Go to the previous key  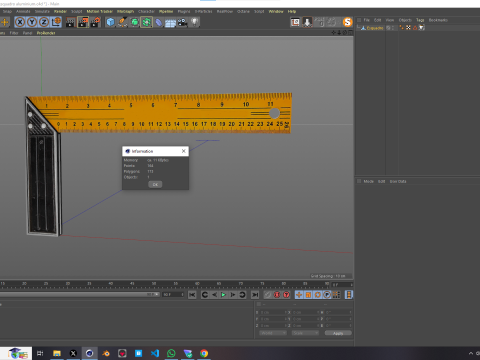205,295
